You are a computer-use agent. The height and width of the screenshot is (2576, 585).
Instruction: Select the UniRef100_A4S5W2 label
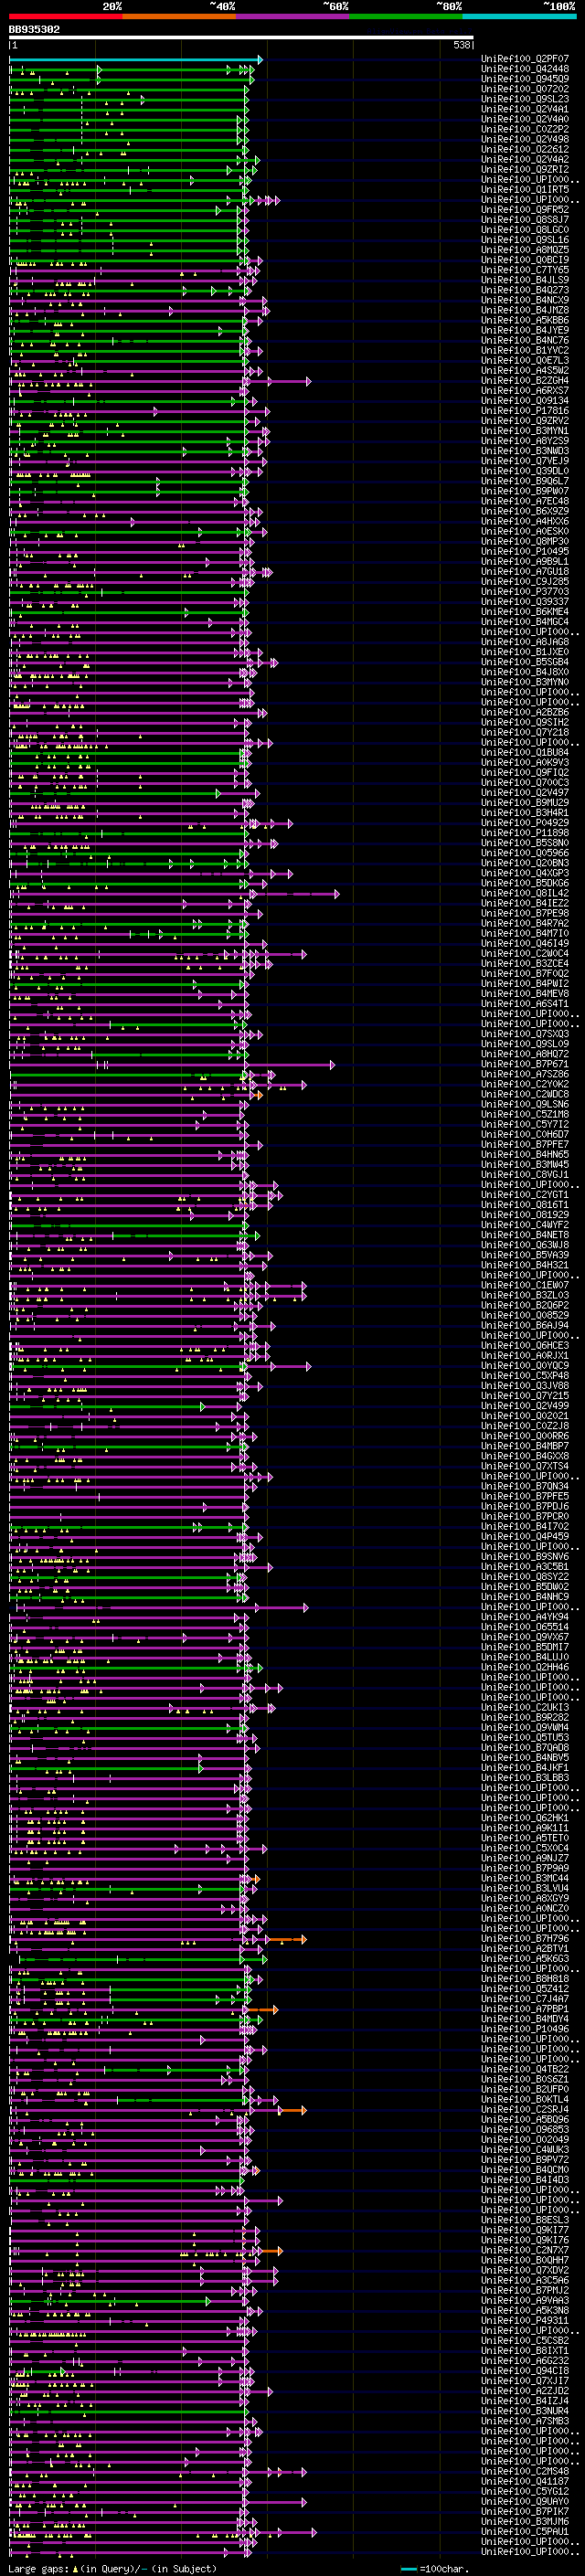coord(525,371)
